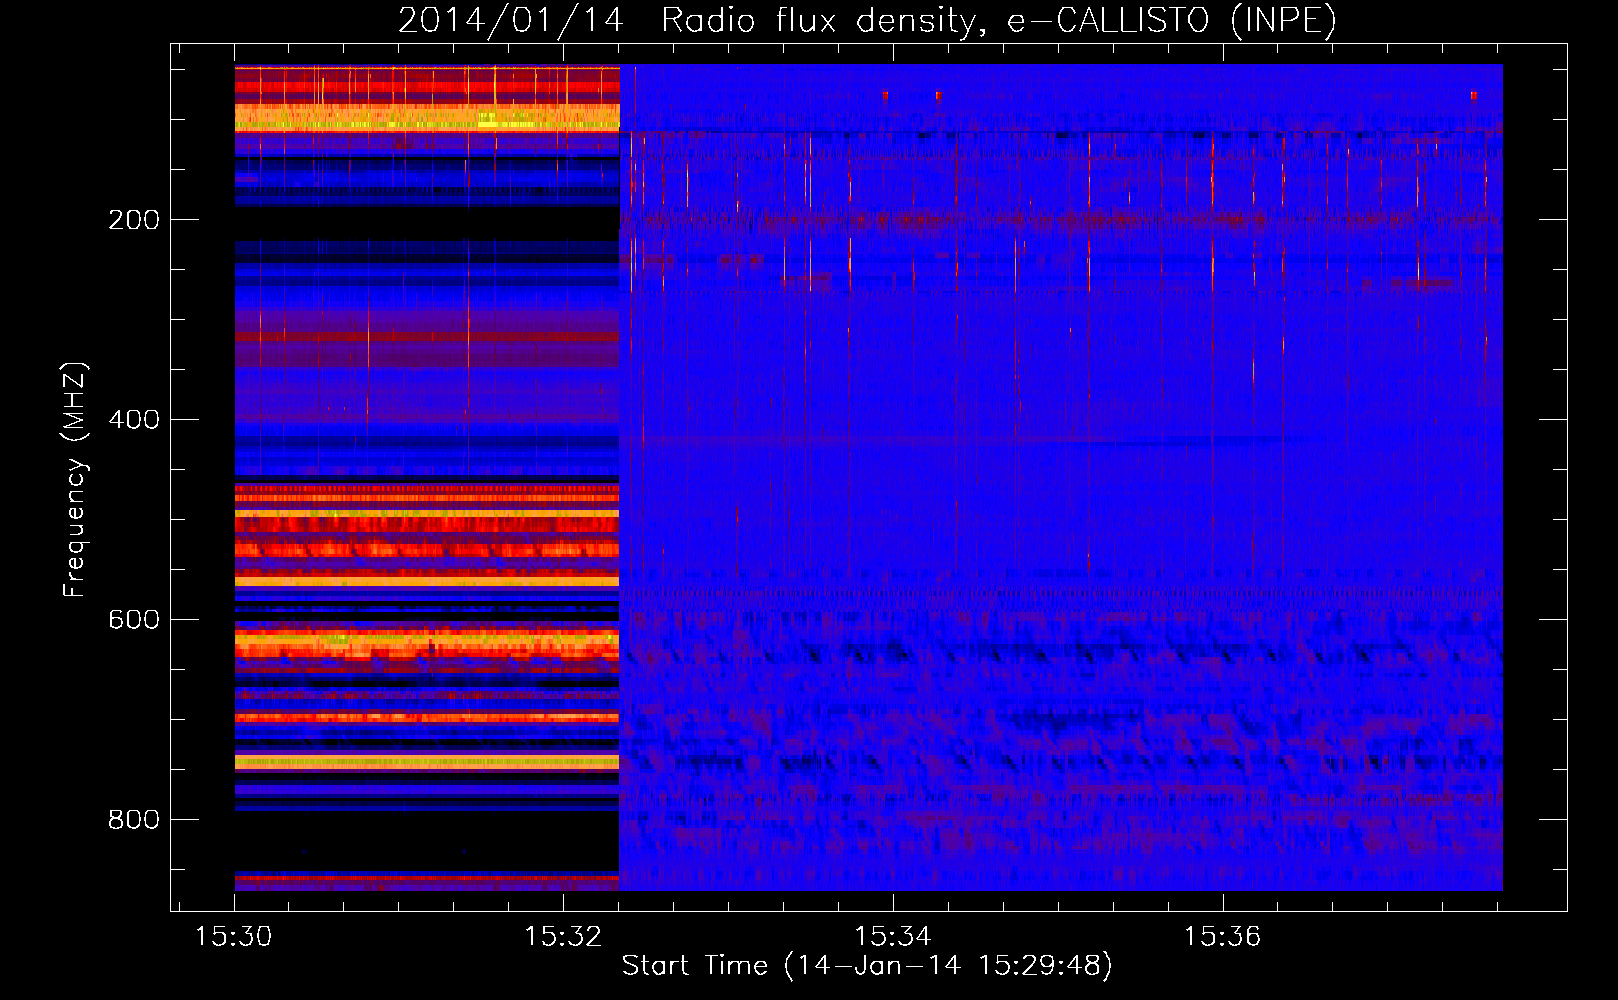This screenshot has width=1618, height=1000.
Task: Click the 200 frequency tick label
Action: point(134,220)
